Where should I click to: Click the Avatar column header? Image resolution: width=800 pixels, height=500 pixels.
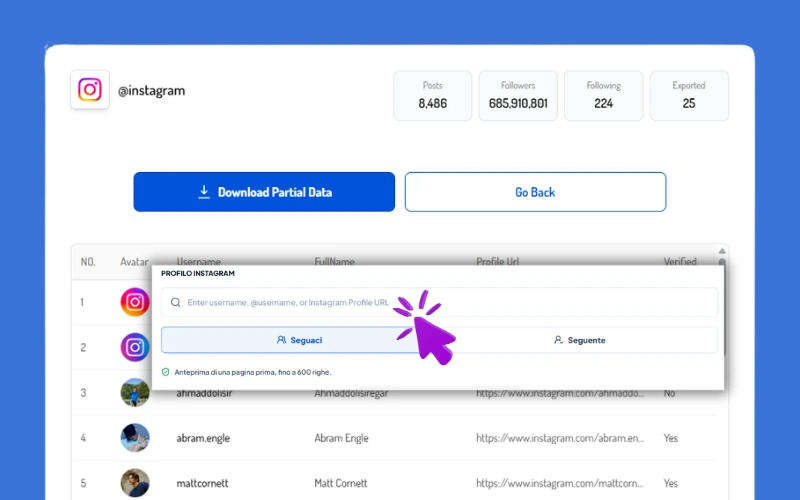click(134, 262)
